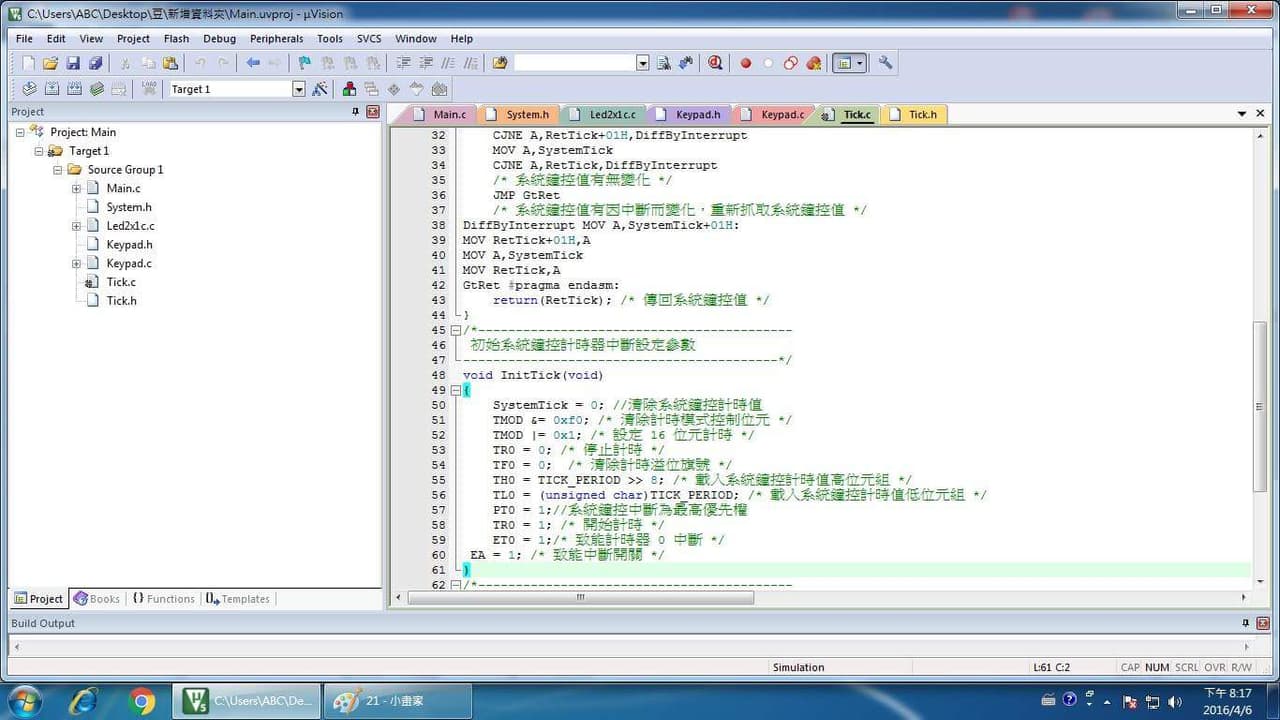Select the Functions panel tab
This screenshot has height=720, width=1280.
[163, 599]
